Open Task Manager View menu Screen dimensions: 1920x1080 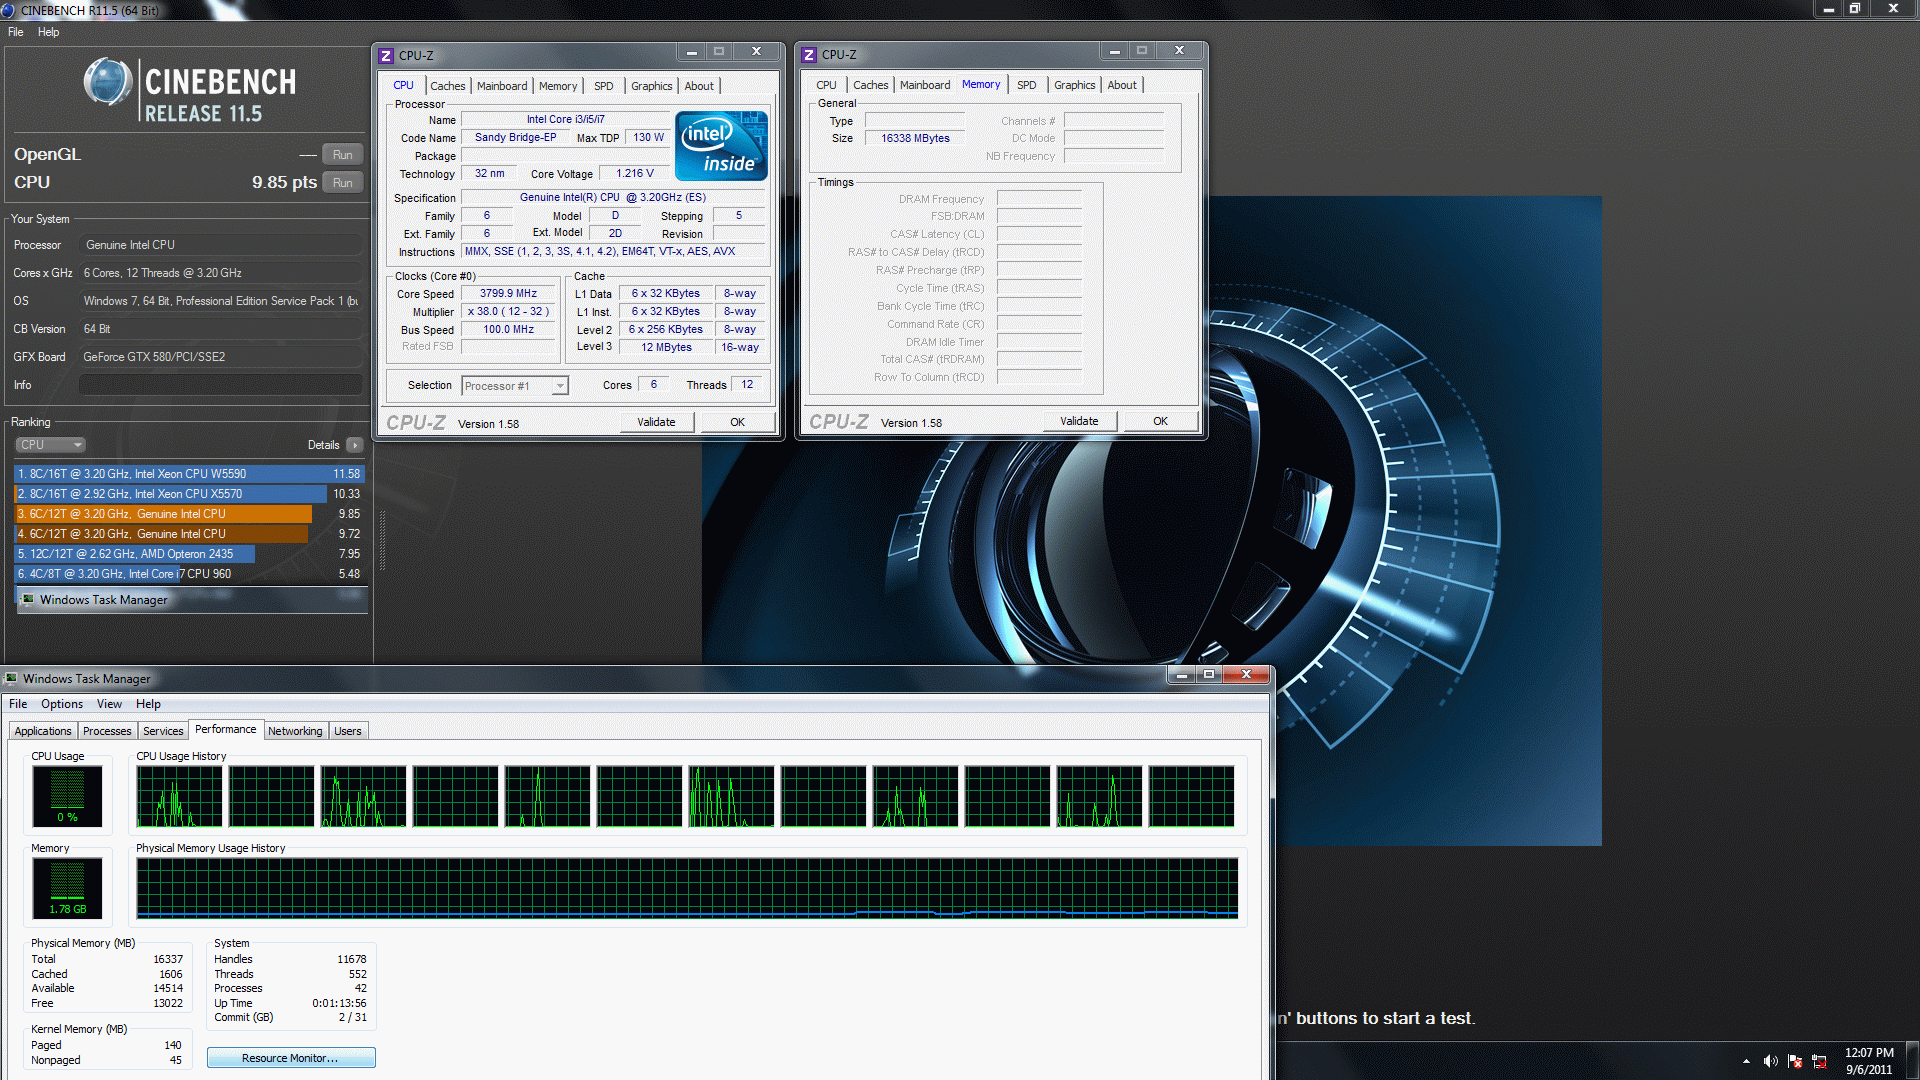109,704
